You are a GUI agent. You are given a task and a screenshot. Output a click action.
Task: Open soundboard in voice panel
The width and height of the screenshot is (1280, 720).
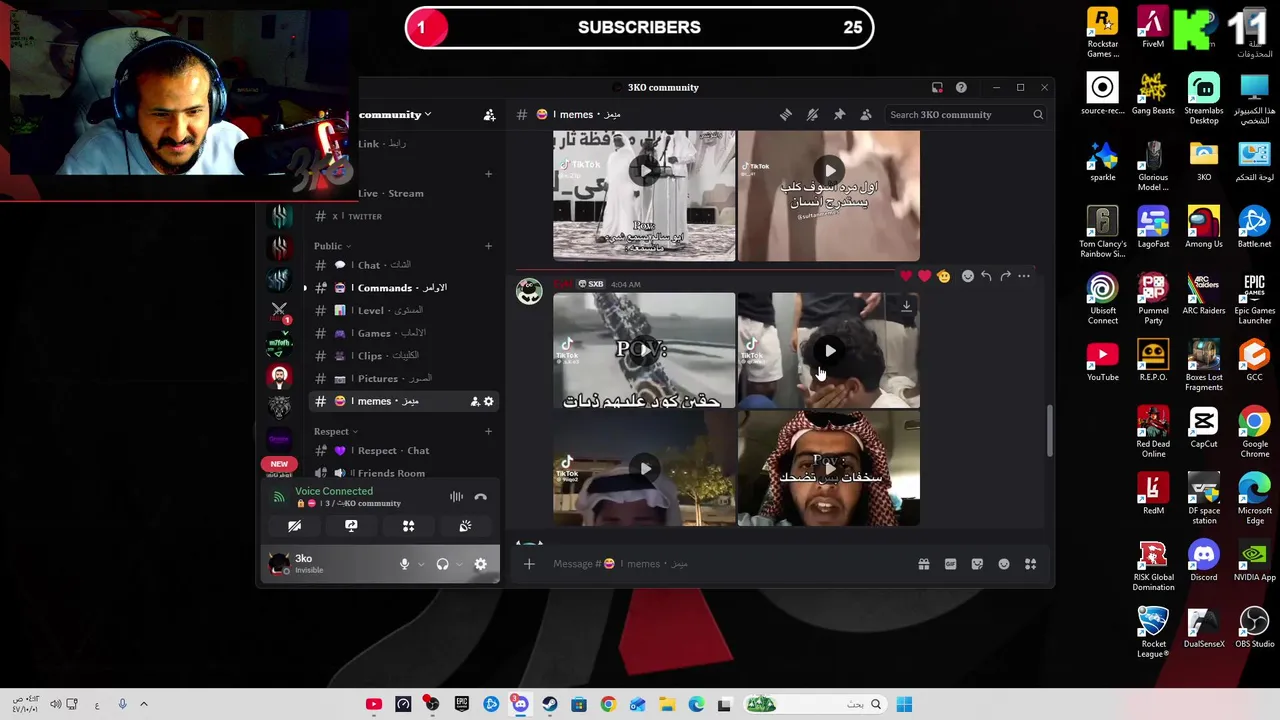465,526
